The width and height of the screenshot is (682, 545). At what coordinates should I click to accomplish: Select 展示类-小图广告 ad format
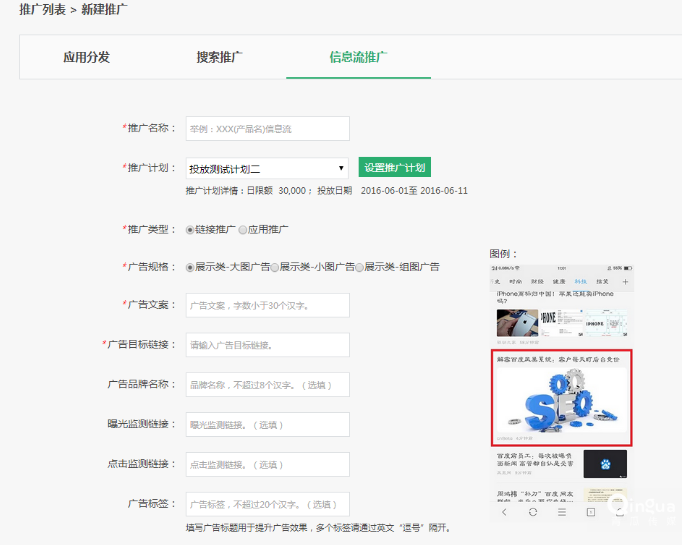tap(274, 267)
